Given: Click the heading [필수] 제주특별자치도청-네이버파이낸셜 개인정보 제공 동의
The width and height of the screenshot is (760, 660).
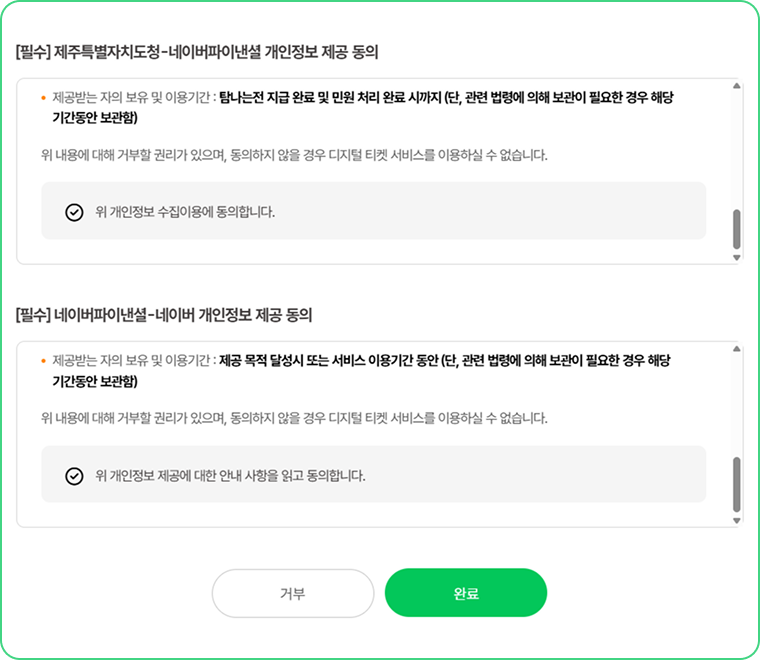Looking at the screenshot, I should coord(197,52).
